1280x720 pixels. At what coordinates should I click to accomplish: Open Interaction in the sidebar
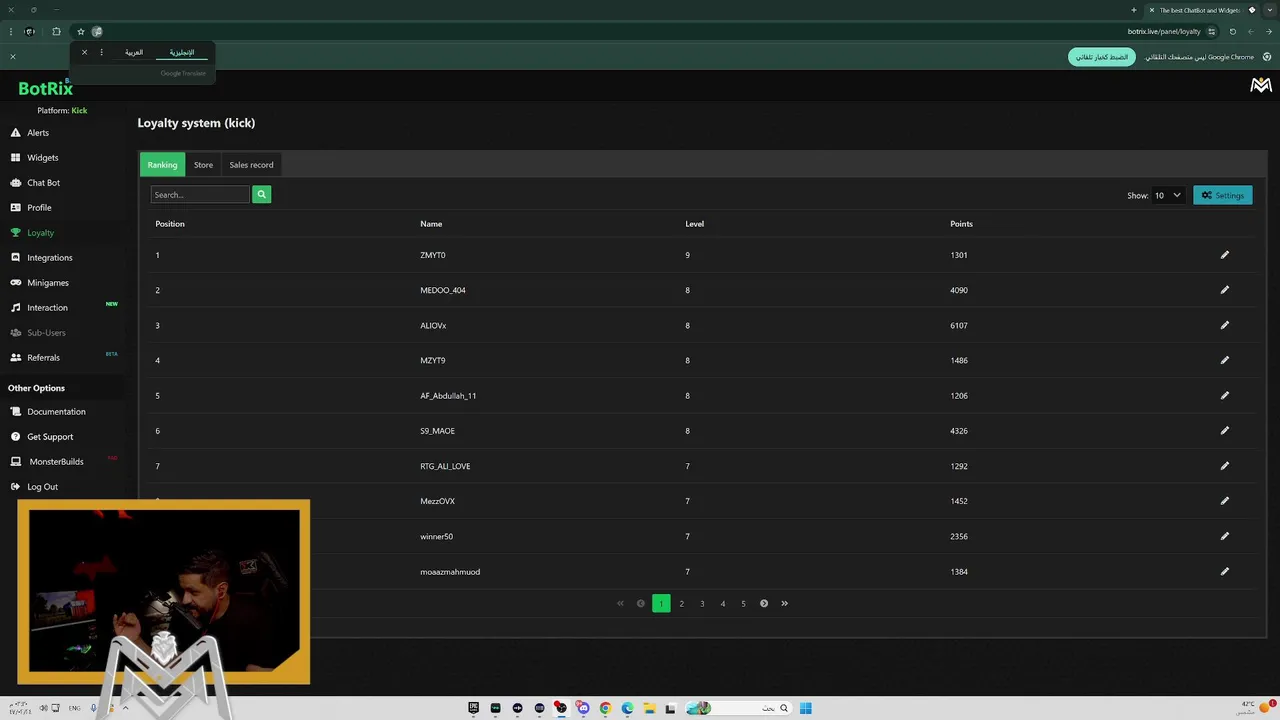(x=47, y=308)
